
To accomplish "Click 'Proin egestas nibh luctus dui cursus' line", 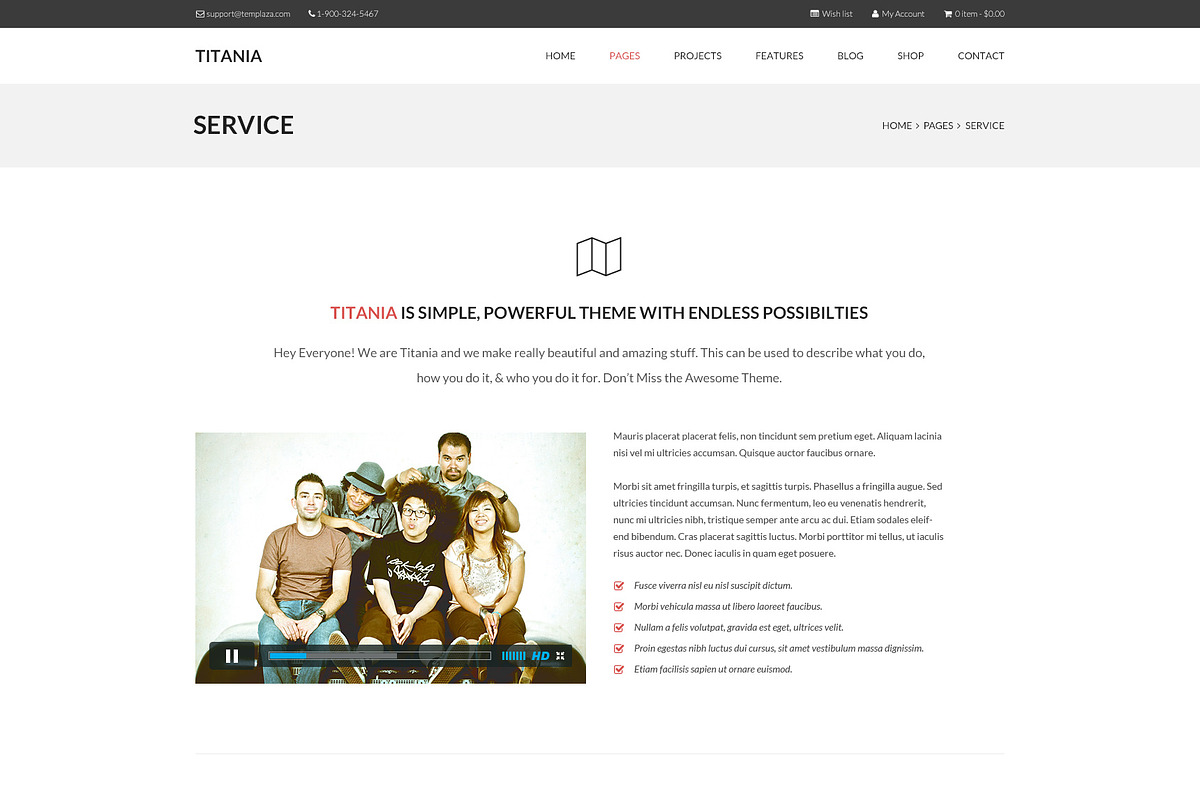I will (x=779, y=649).
